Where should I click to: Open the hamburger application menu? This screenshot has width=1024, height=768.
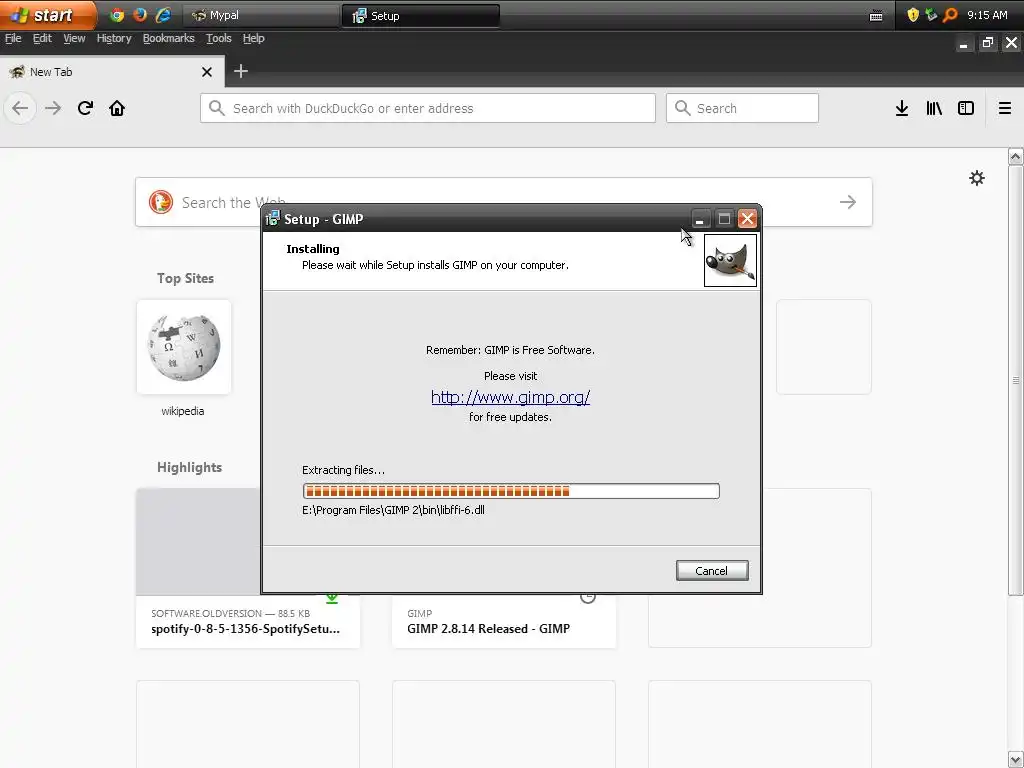click(1004, 108)
